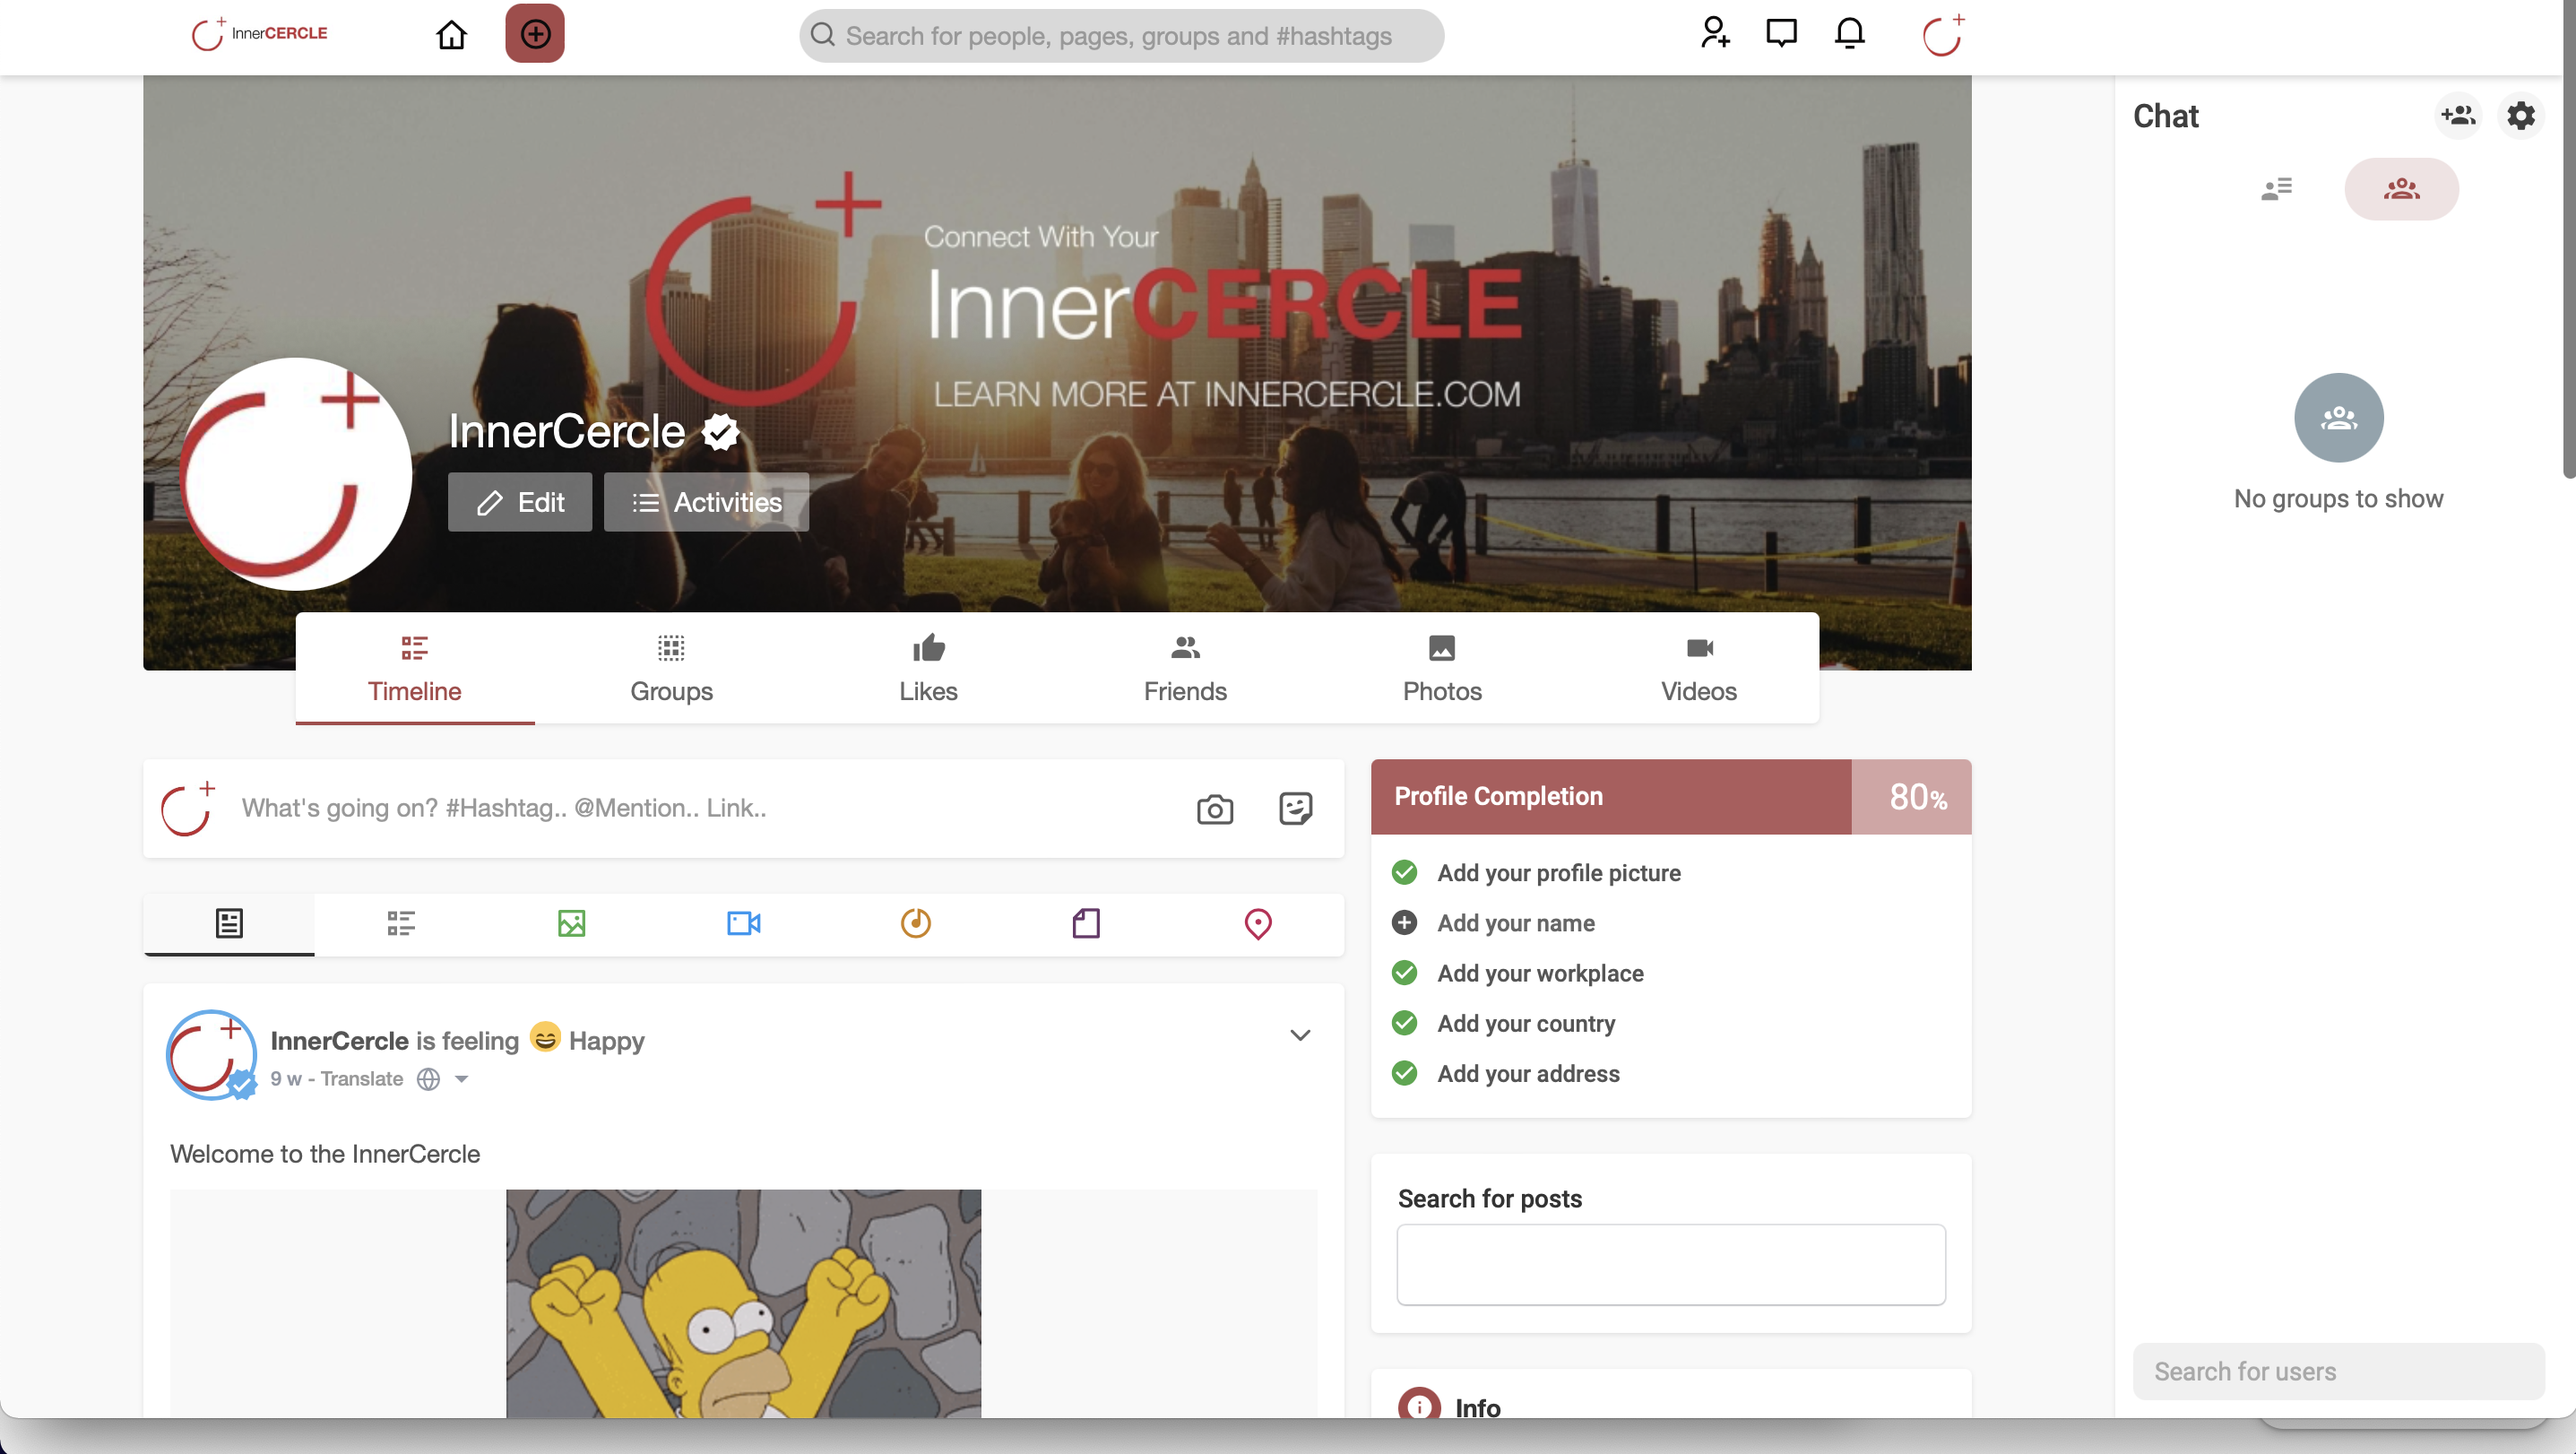
Task: Switch chat panel to contacts list view
Action: pos(2276,189)
